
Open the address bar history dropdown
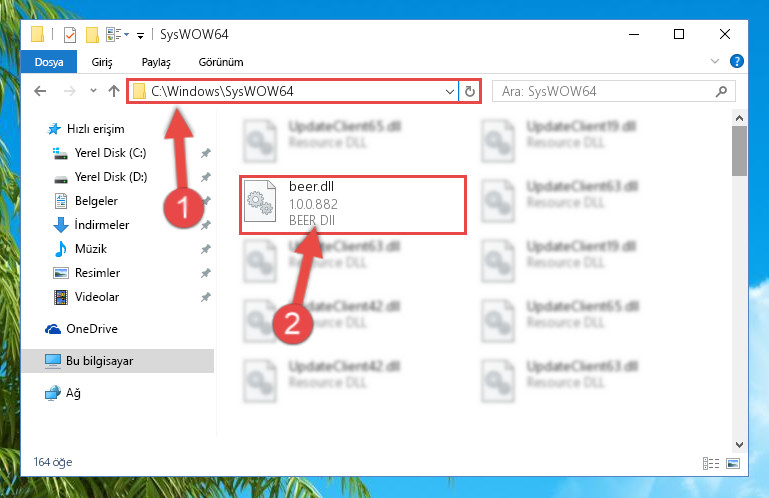tap(449, 91)
